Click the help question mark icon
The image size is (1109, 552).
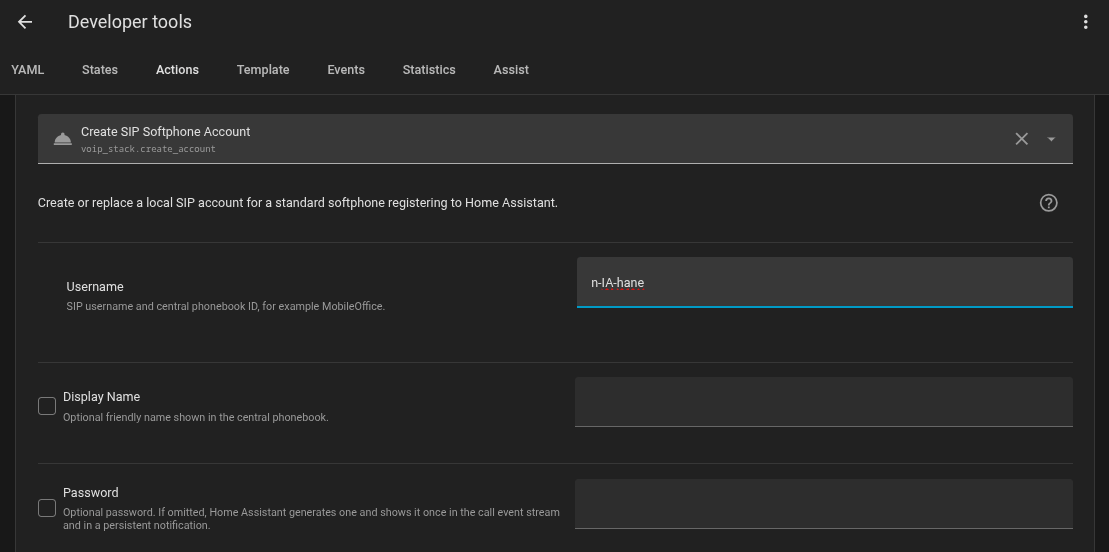[x=1048, y=203]
